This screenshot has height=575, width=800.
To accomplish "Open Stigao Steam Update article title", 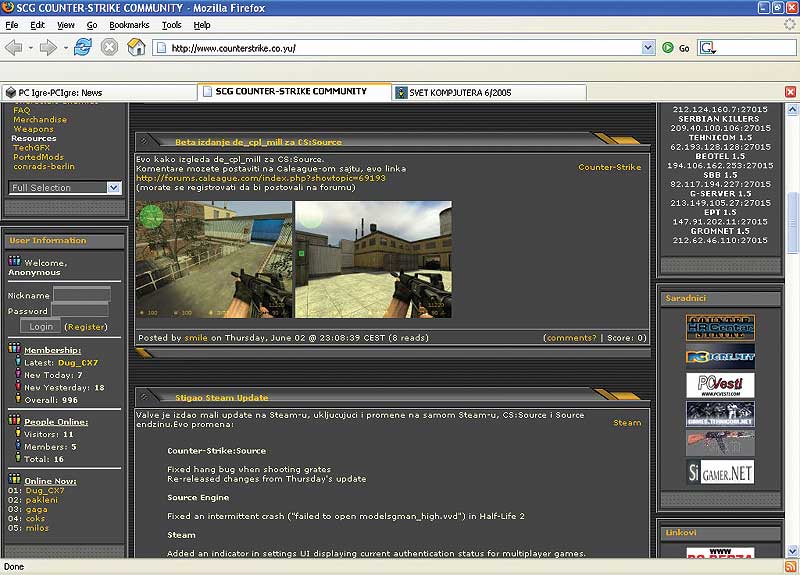I will [221, 397].
